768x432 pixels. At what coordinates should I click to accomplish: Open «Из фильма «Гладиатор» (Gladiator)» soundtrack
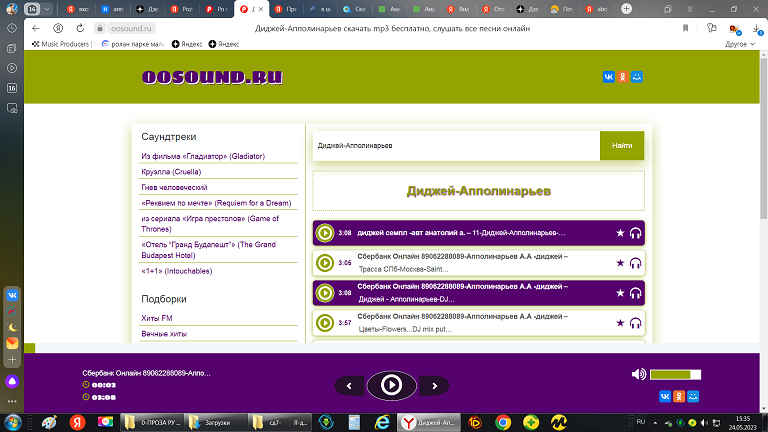(x=203, y=156)
